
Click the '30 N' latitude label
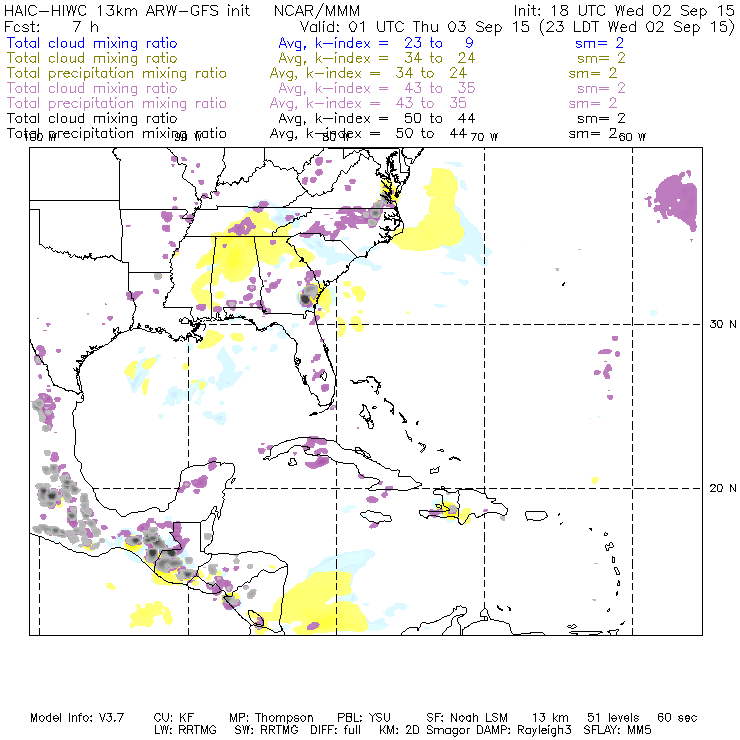coord(723,324)
